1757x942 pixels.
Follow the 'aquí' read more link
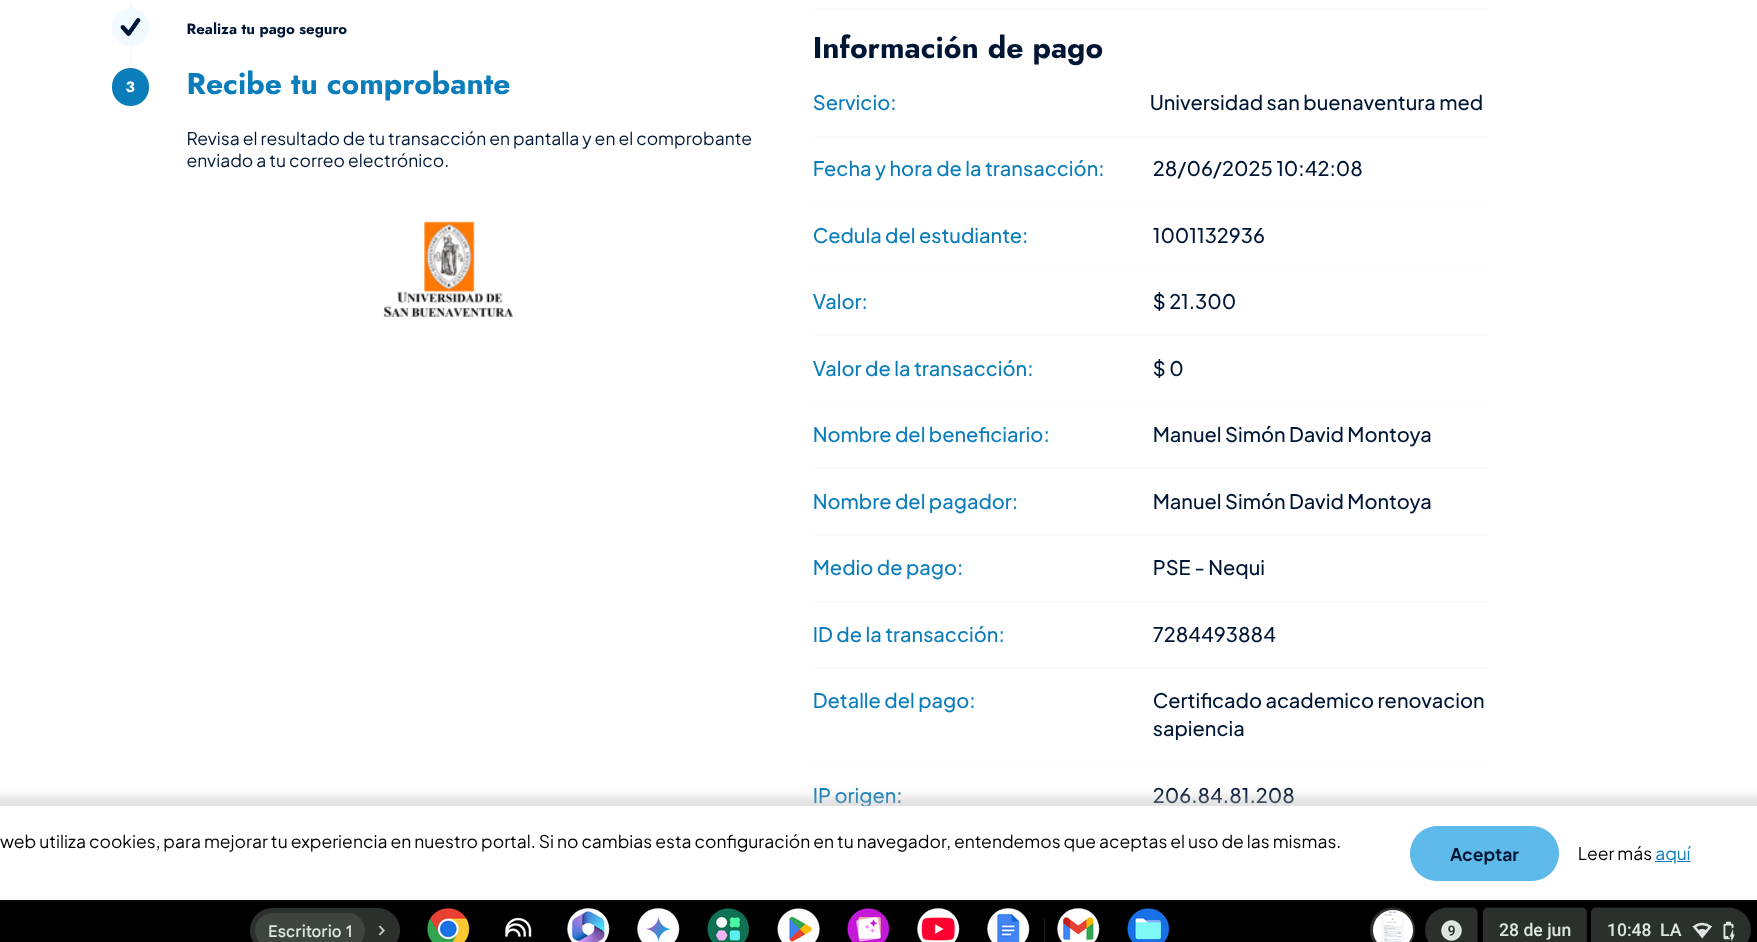(x=1672, y=854)
